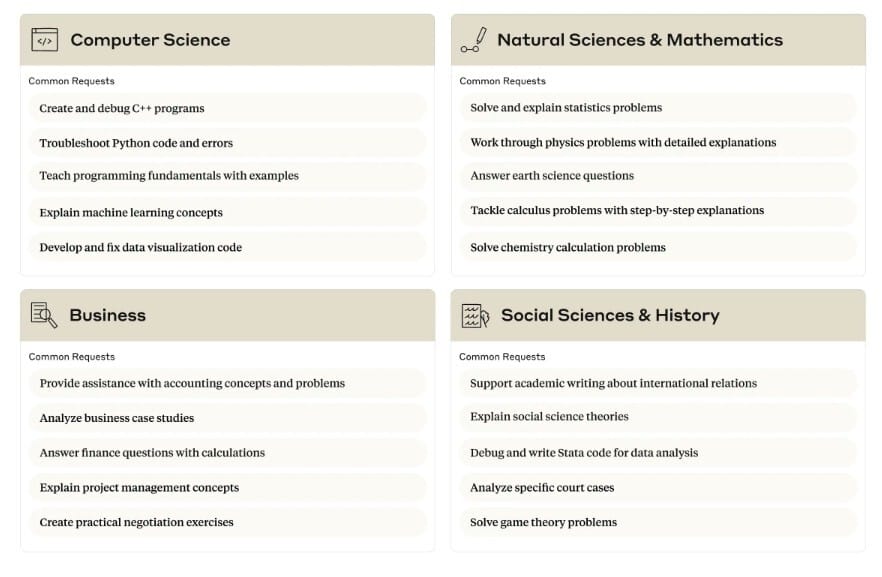This screenshot has width=882, height=577.
Task: Pick 'Analyze business case studies'
Action: [x=117, y=418]
